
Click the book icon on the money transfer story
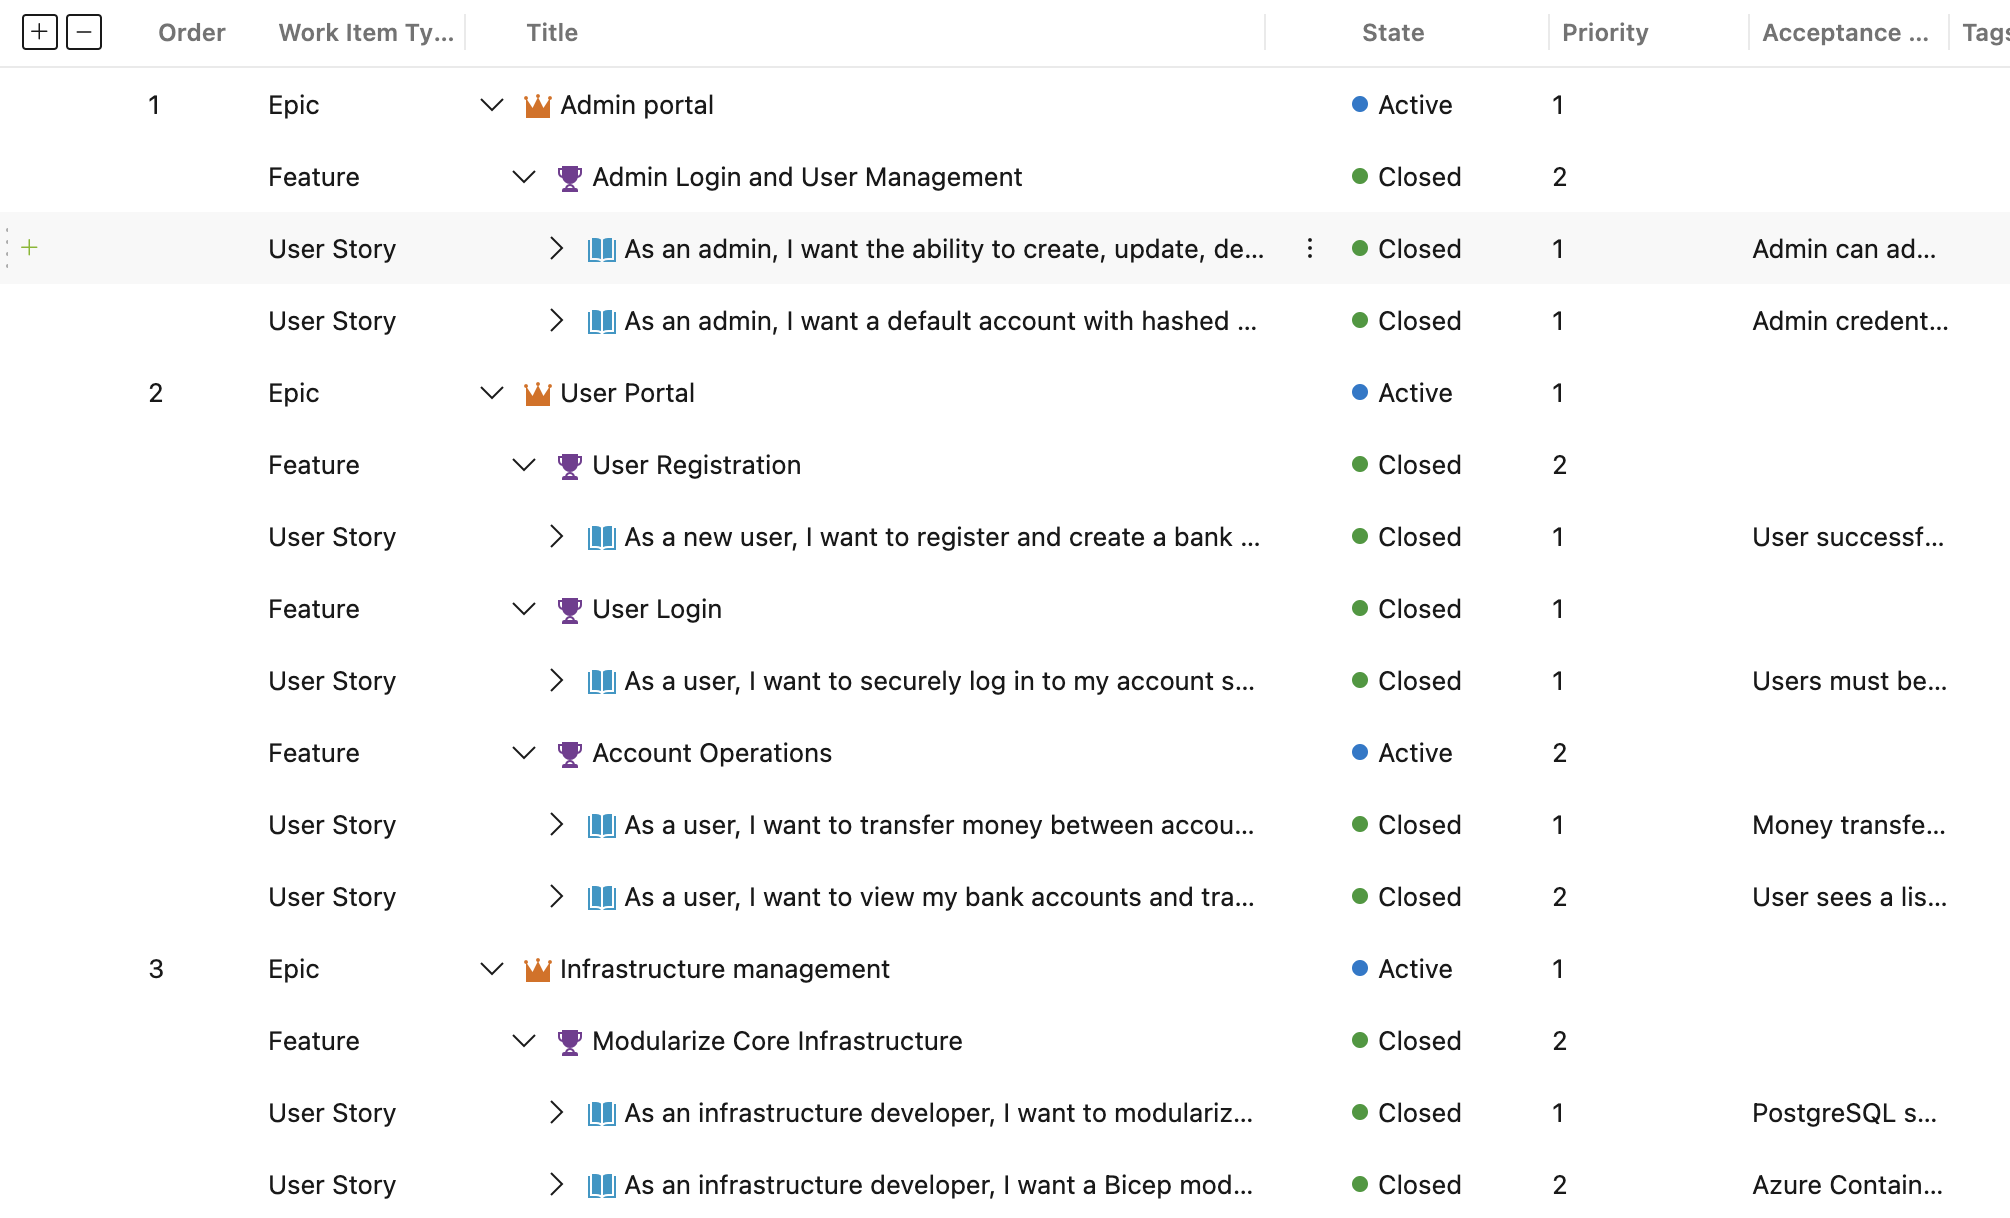(x=601, y=825)
